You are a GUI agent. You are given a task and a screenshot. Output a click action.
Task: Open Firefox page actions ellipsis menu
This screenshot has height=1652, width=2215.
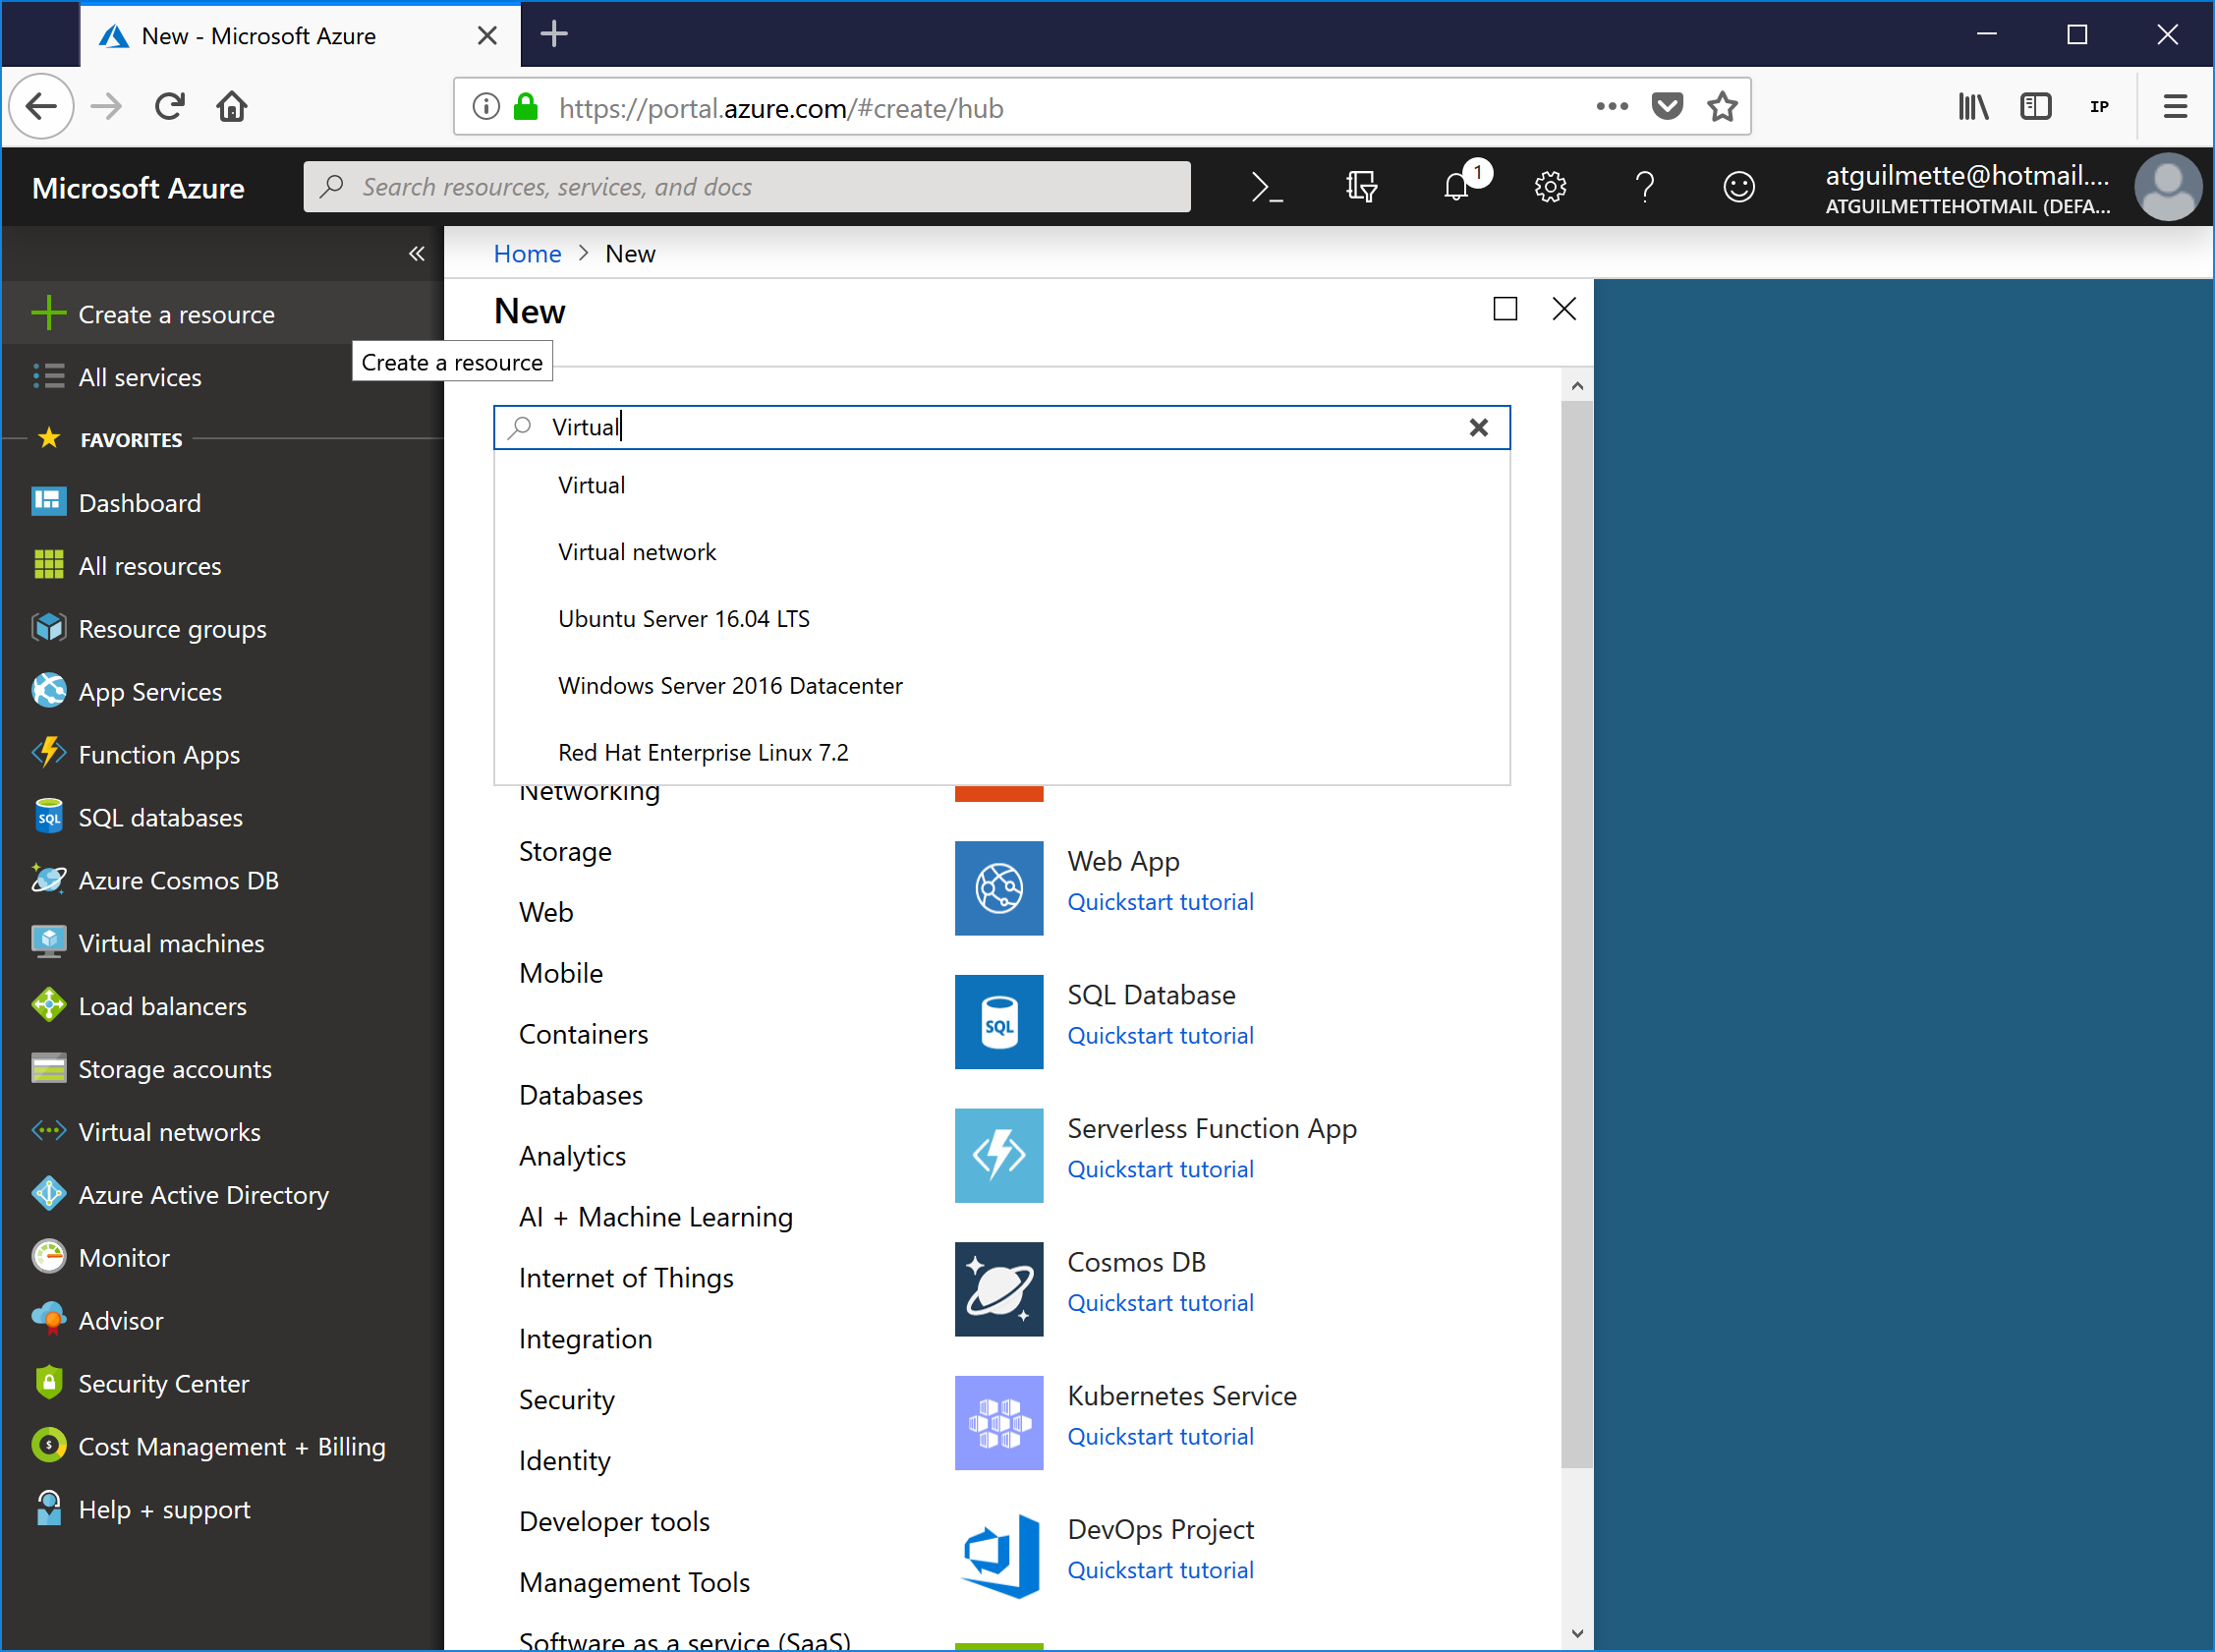[x=1612, y=106]
